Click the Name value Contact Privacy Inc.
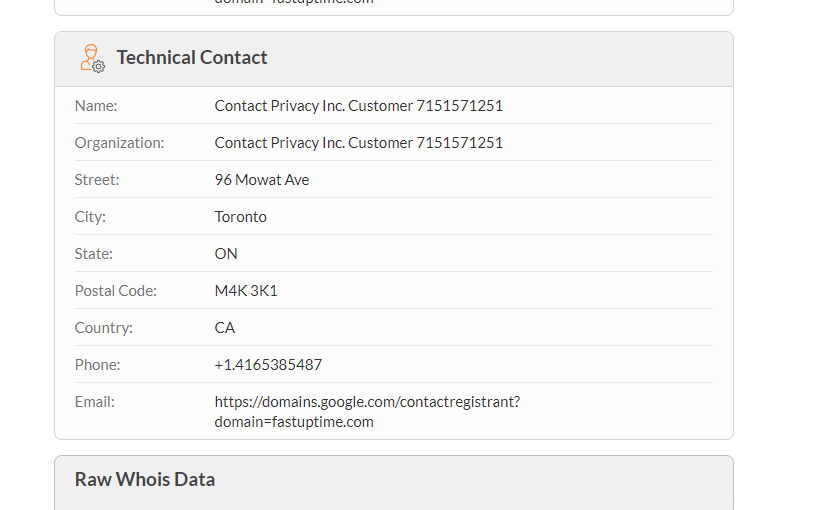 tap(358, 106)
